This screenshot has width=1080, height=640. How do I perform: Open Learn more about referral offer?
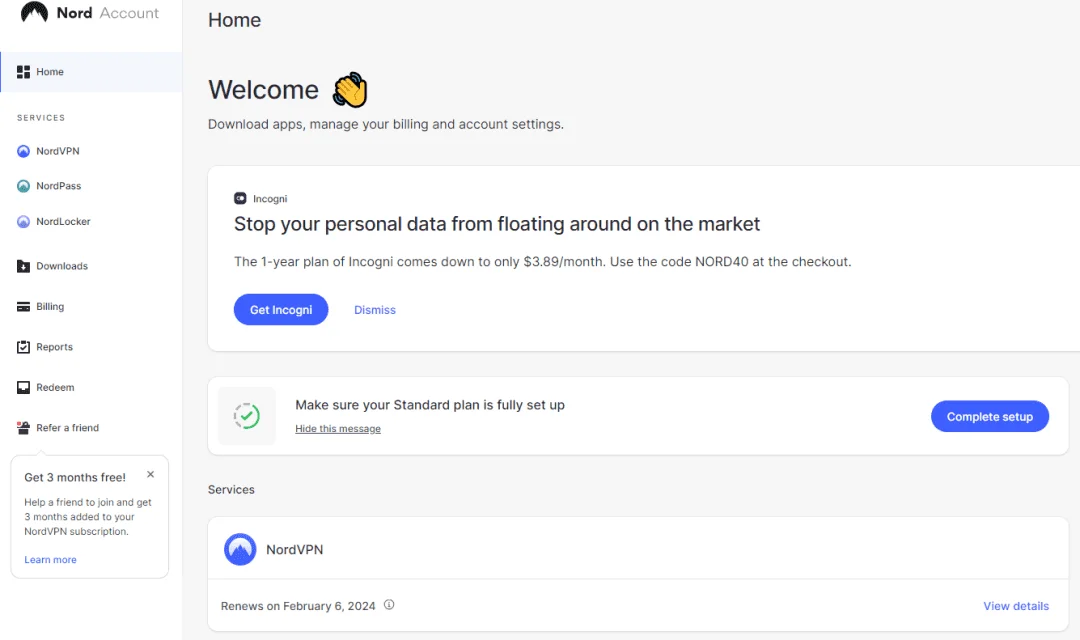pos(50,559)
